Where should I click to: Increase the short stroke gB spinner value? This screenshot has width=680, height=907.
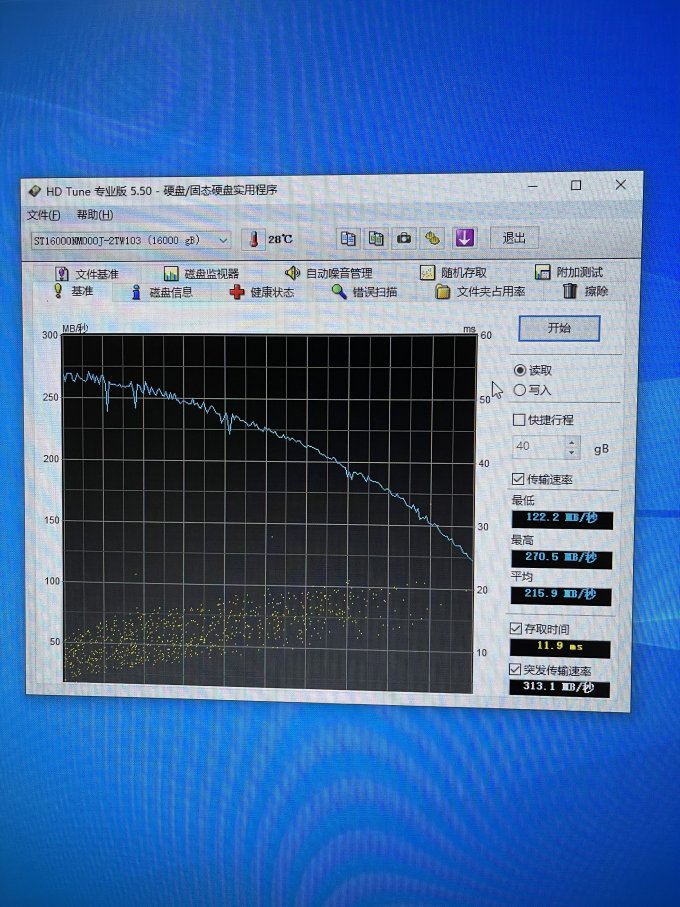[572, 441]
